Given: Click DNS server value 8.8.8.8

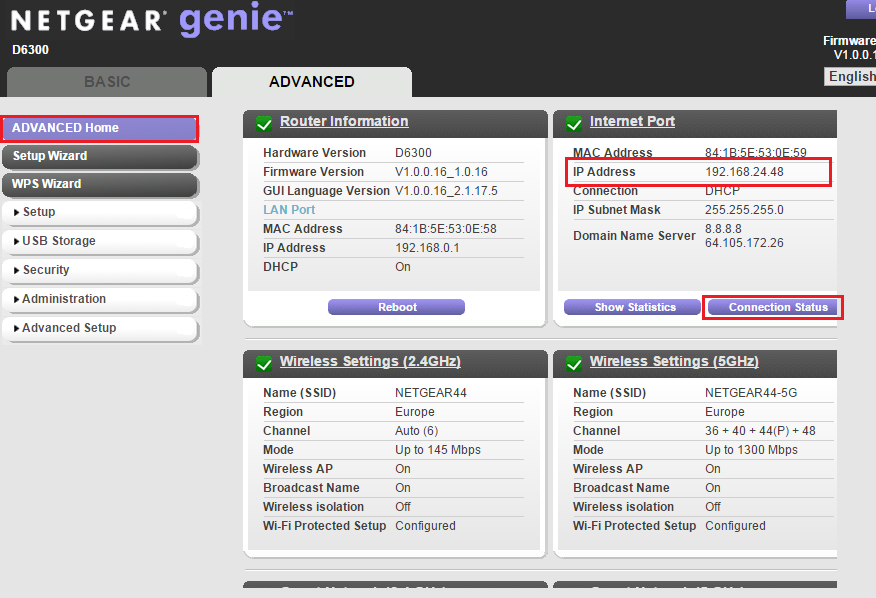Looking at the screenshot, I should pos(723,229).
